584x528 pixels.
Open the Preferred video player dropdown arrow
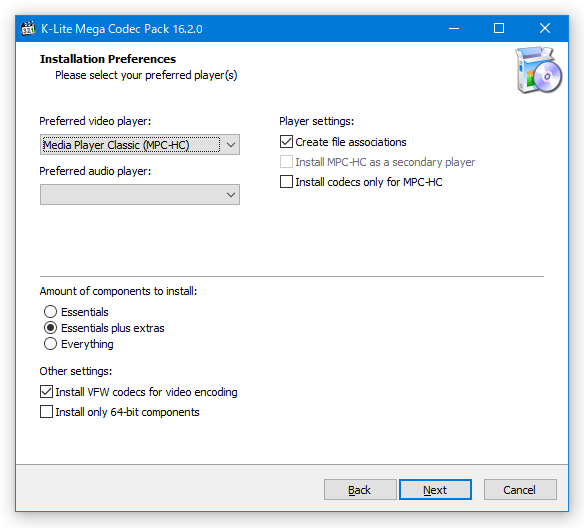point(231,144)
